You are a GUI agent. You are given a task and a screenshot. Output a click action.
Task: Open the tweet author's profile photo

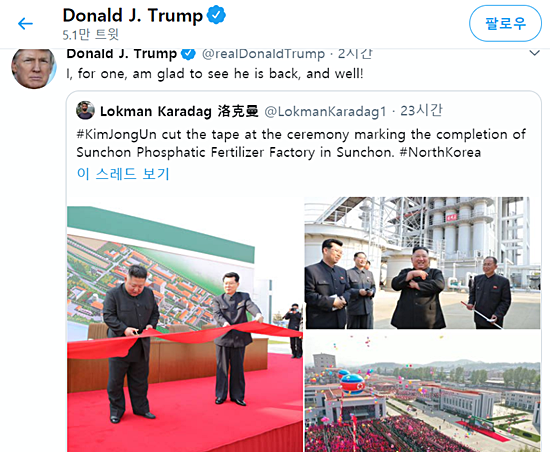pos(34,68)
